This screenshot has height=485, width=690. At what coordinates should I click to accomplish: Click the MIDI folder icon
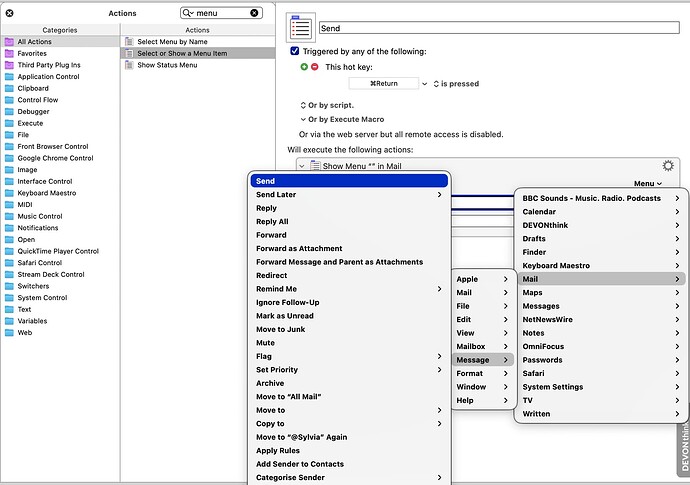[x=9, y=205]
